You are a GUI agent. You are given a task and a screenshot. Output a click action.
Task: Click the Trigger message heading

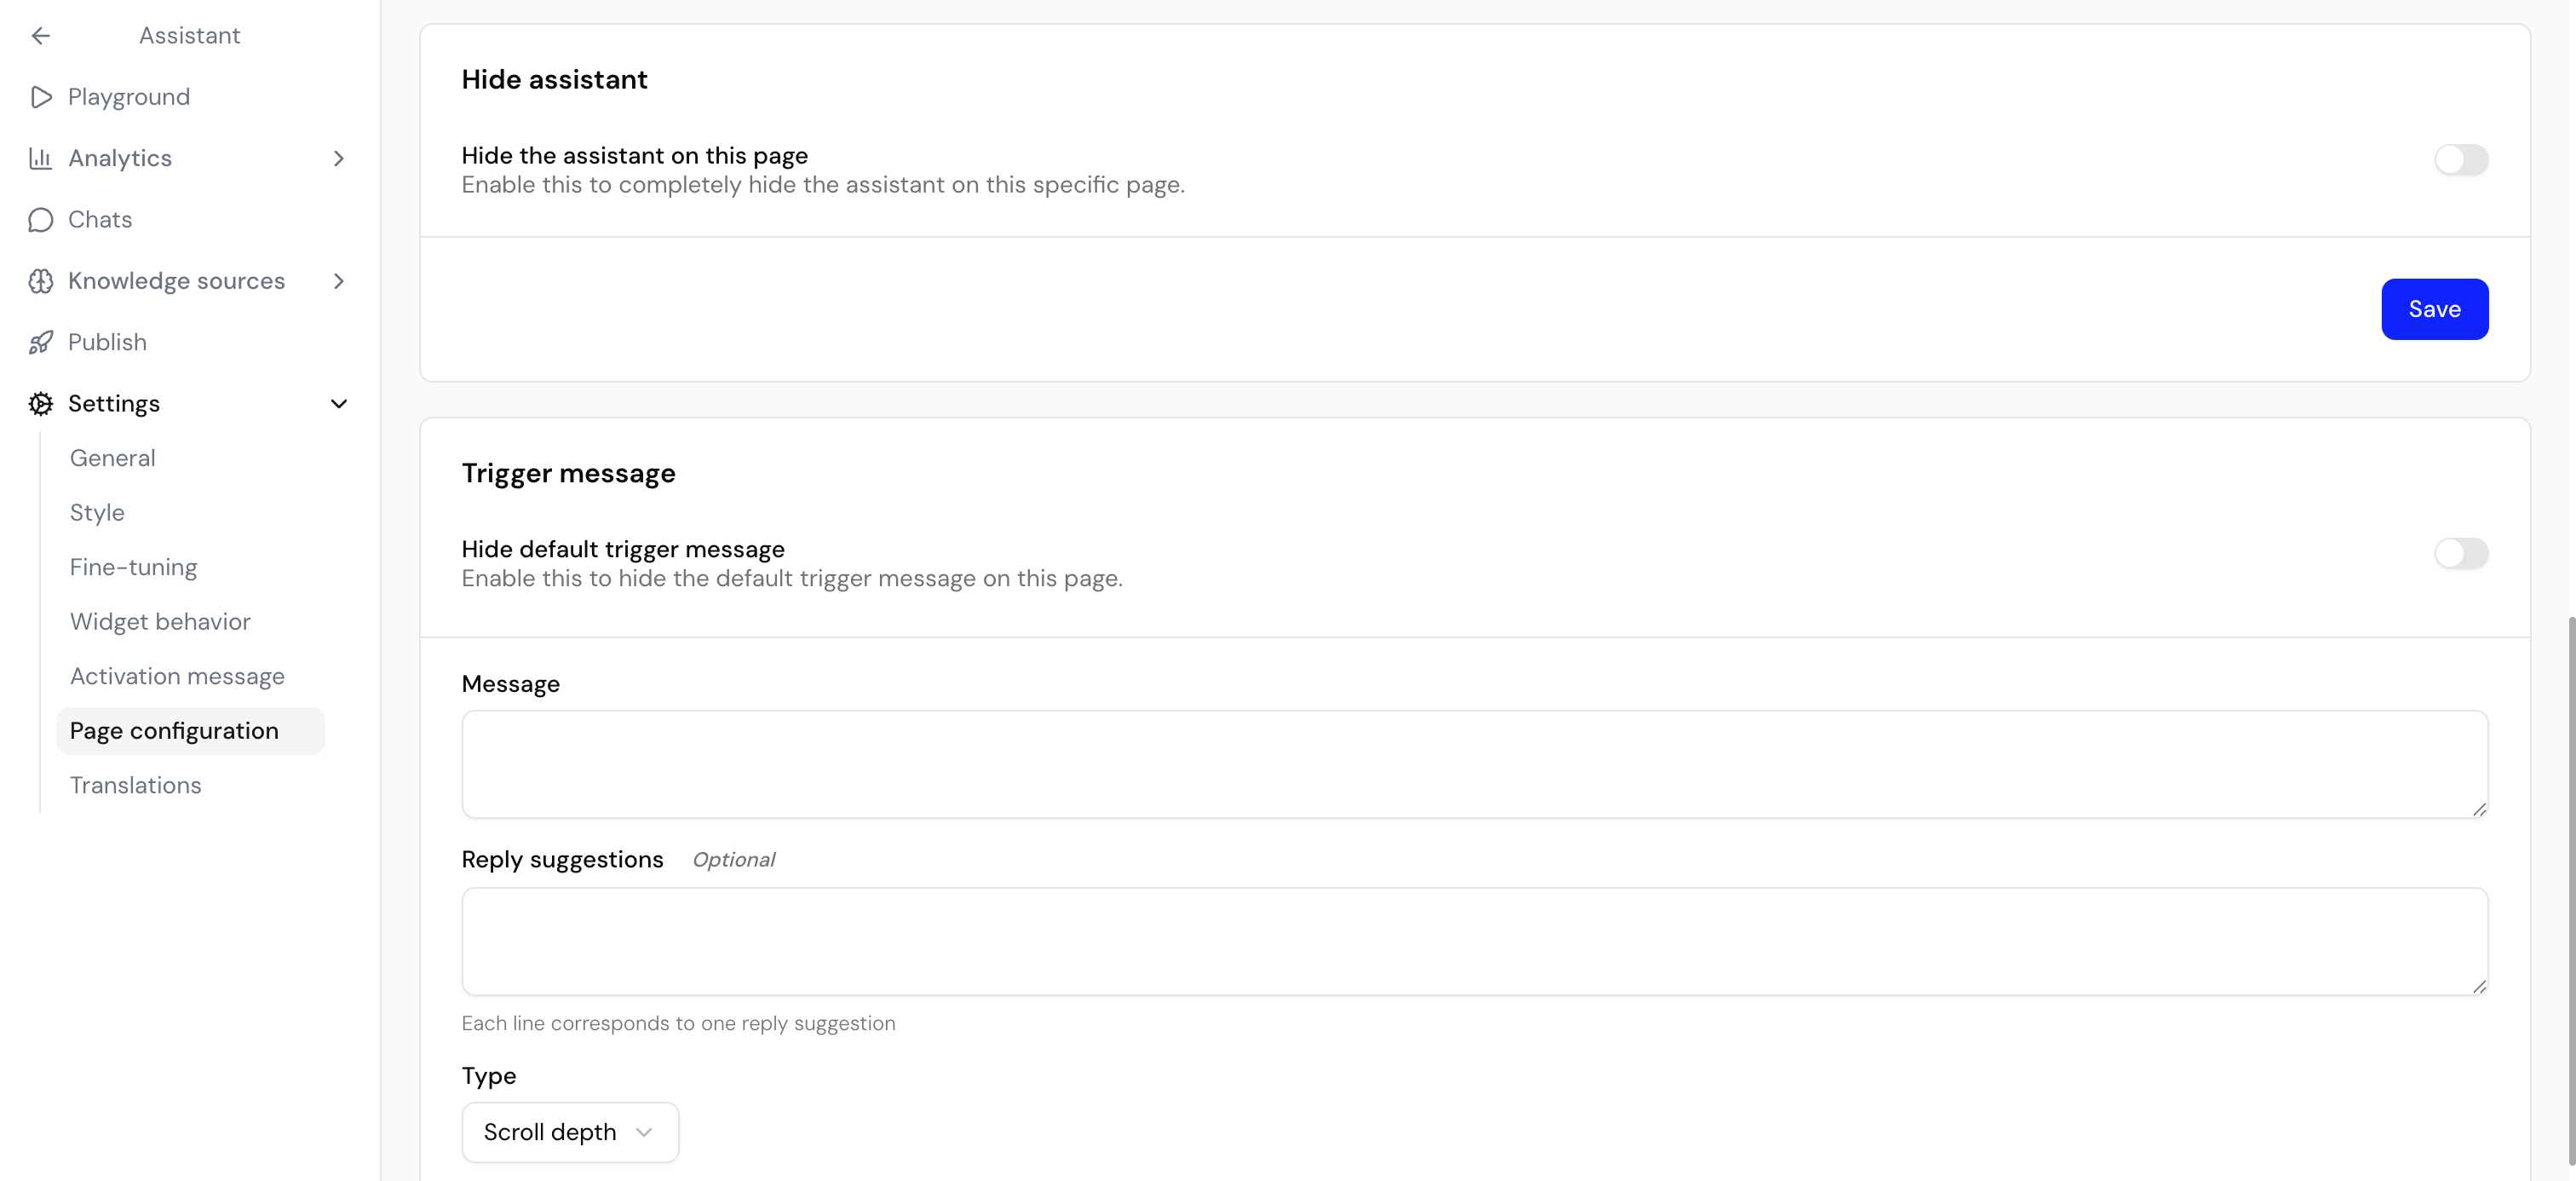(x=568, y=474)
